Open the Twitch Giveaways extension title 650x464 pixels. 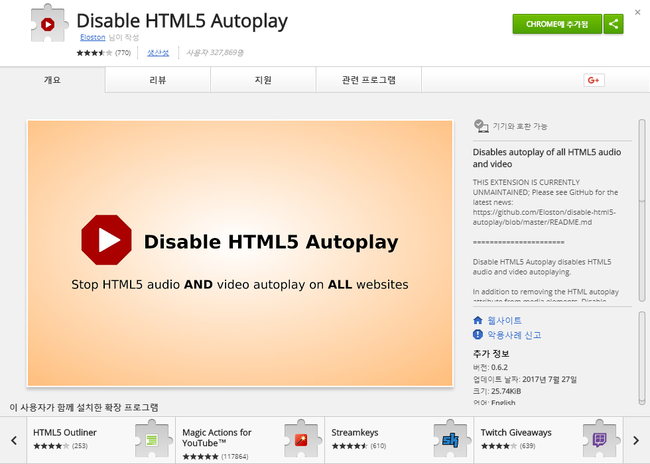click(x=516, y=432)
